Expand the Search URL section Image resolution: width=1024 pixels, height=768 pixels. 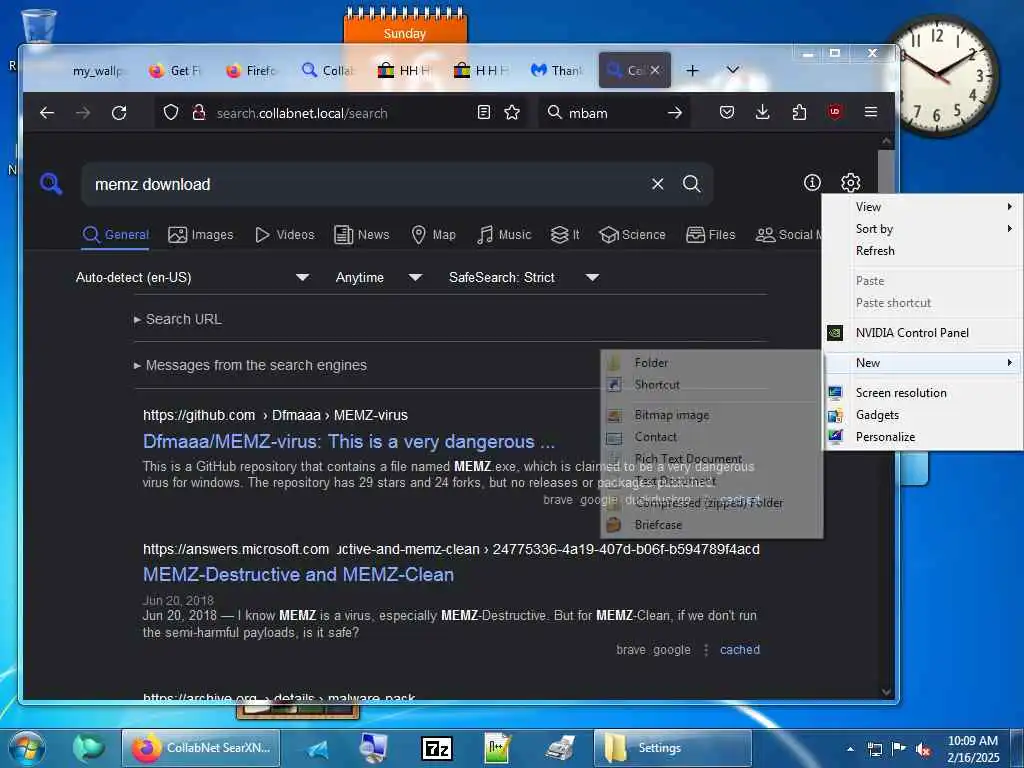[178, 319]
